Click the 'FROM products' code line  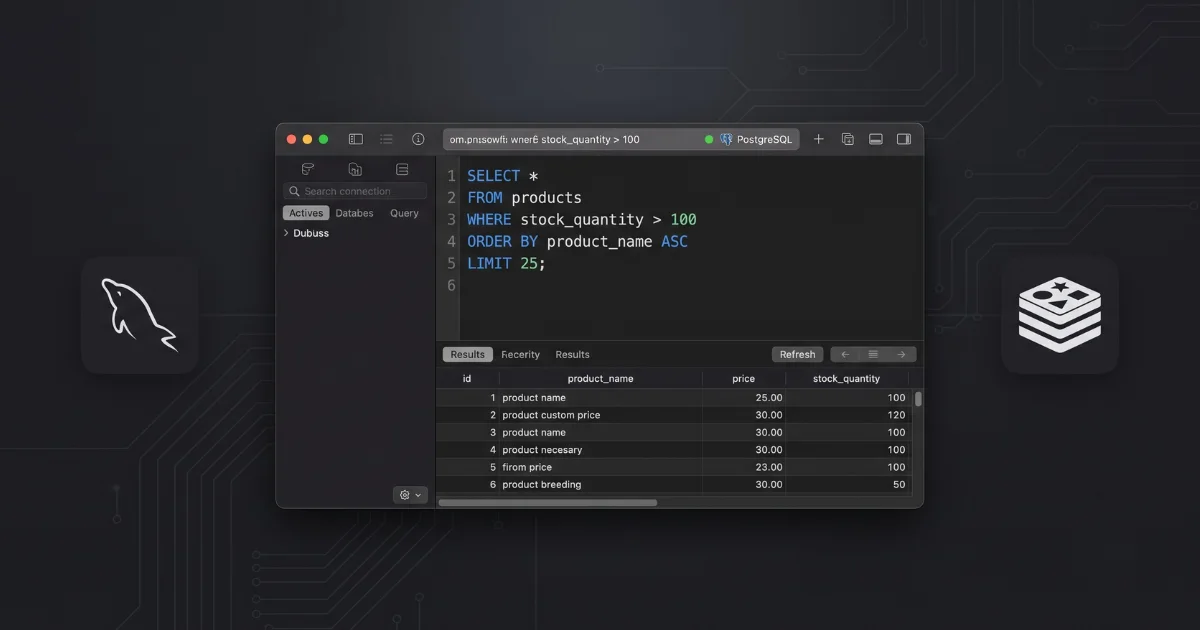pyautogui.click(x=524, y=198)
